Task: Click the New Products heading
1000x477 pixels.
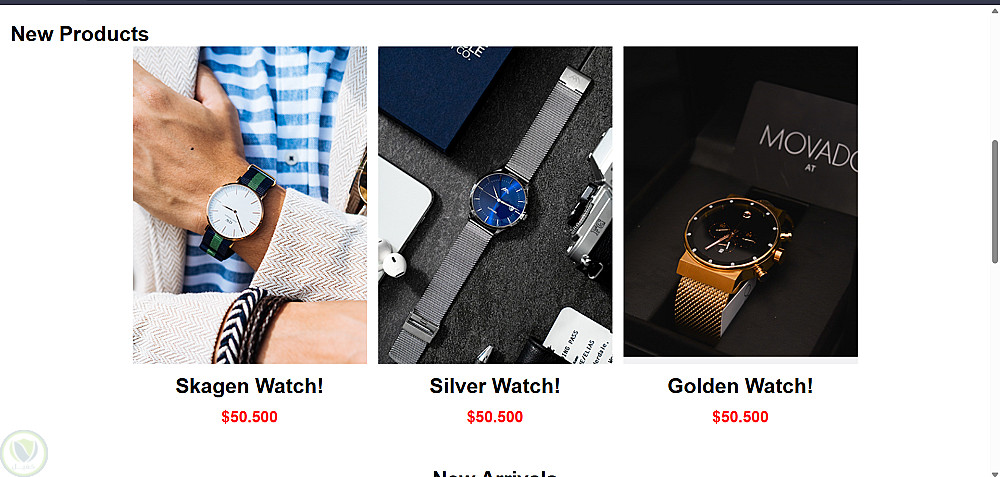Action: click(80, 34)
